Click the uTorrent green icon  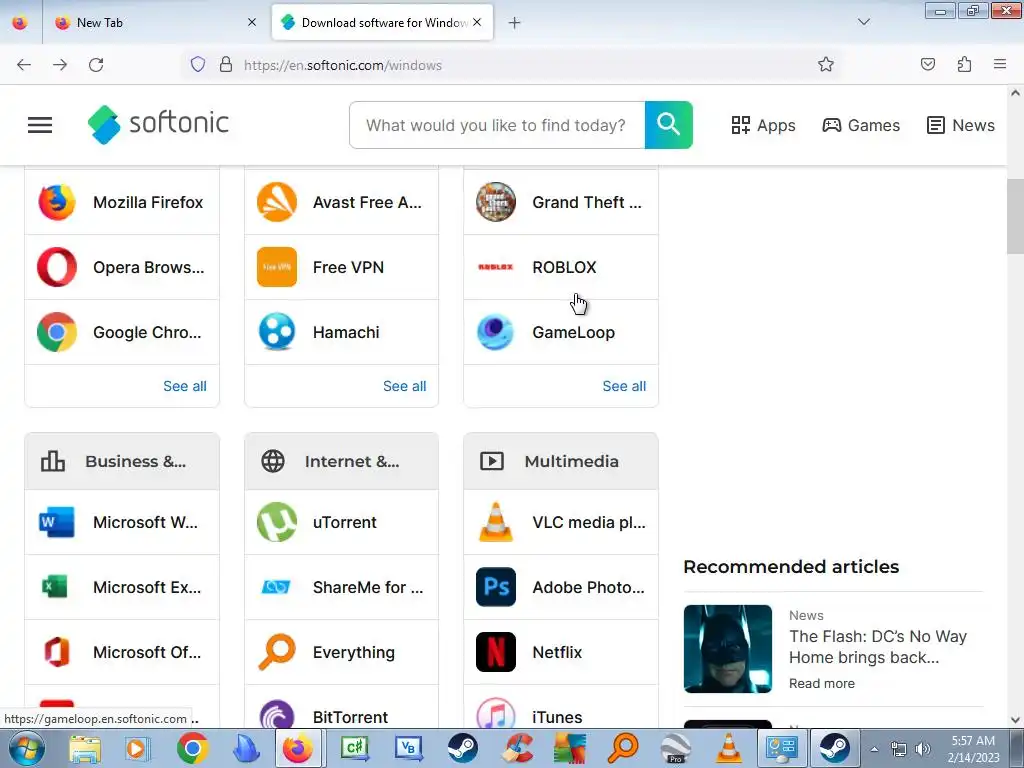point(277,522)
